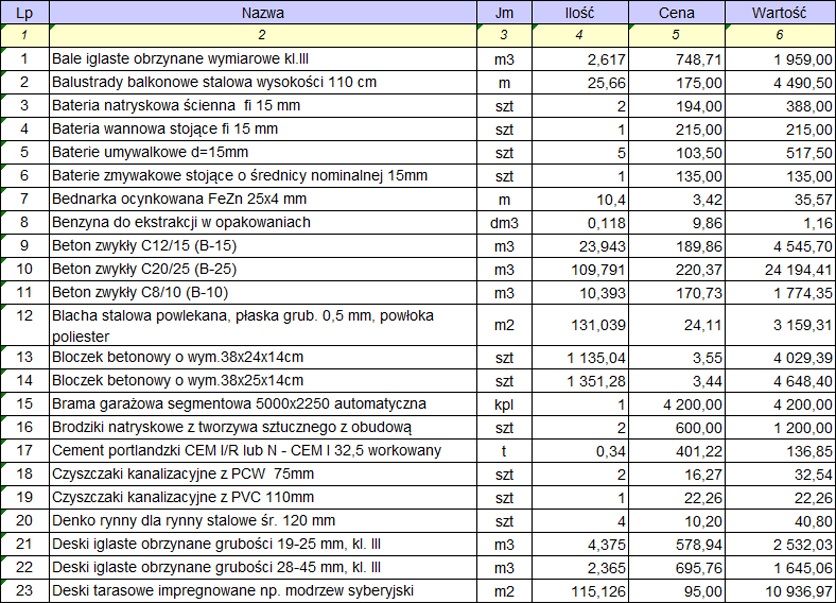This screenshot has height=603, width=836.
Task: Select quantity cell 1 351,28
Action: tap(580, 381)
